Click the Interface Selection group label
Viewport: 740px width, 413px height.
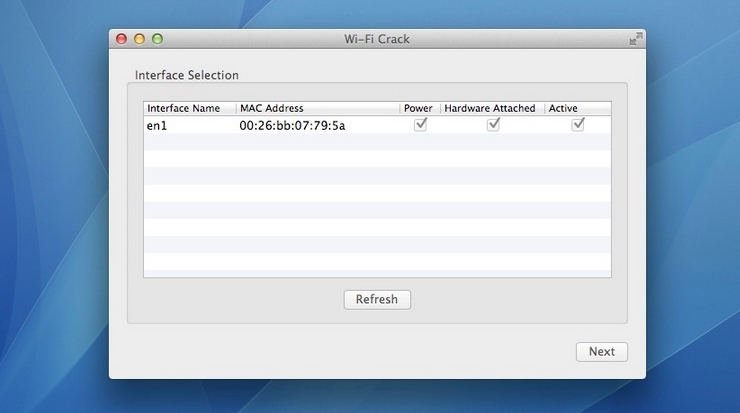click(x=187, y=75)
